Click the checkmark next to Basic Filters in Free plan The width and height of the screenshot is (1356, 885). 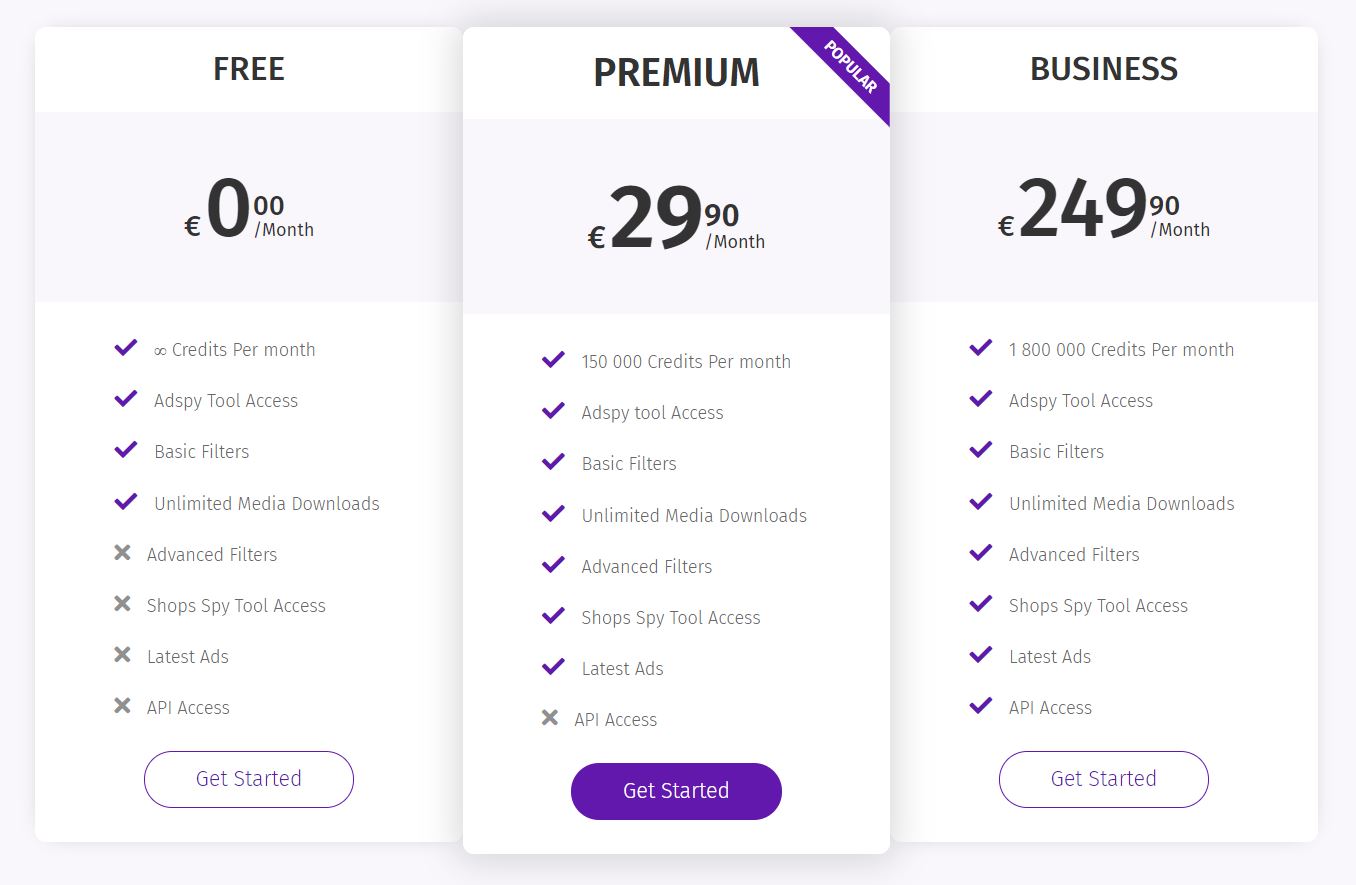click(x=125, y=449)
